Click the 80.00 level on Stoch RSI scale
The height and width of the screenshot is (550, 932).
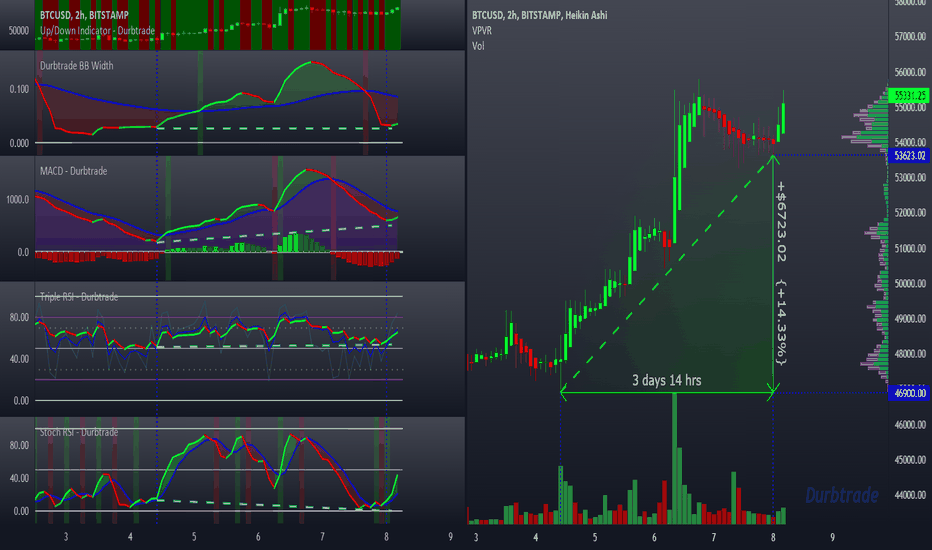[19, 445]
